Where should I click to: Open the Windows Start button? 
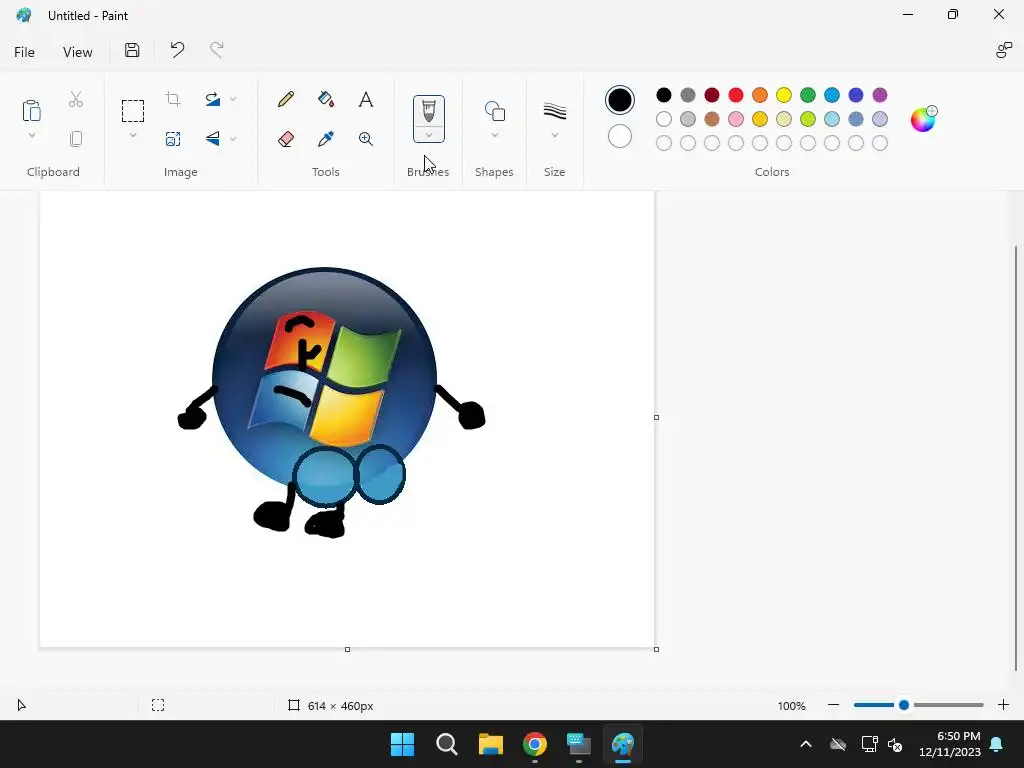tap(402, 744)
